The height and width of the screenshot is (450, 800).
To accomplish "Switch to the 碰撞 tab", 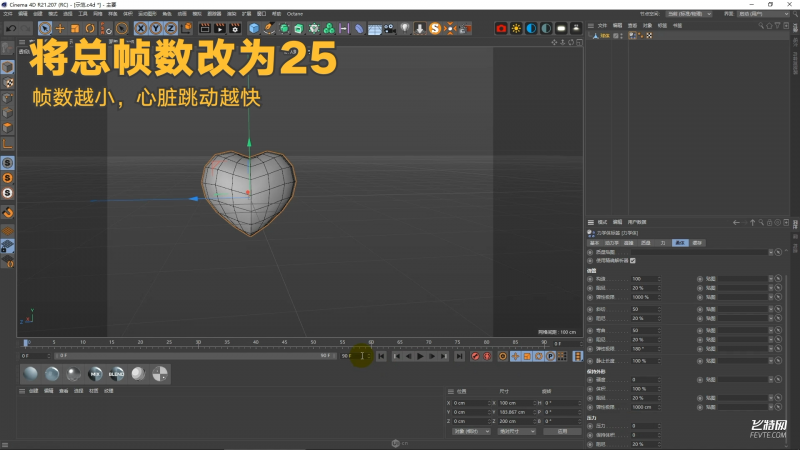I will click(x=629, y=243).
